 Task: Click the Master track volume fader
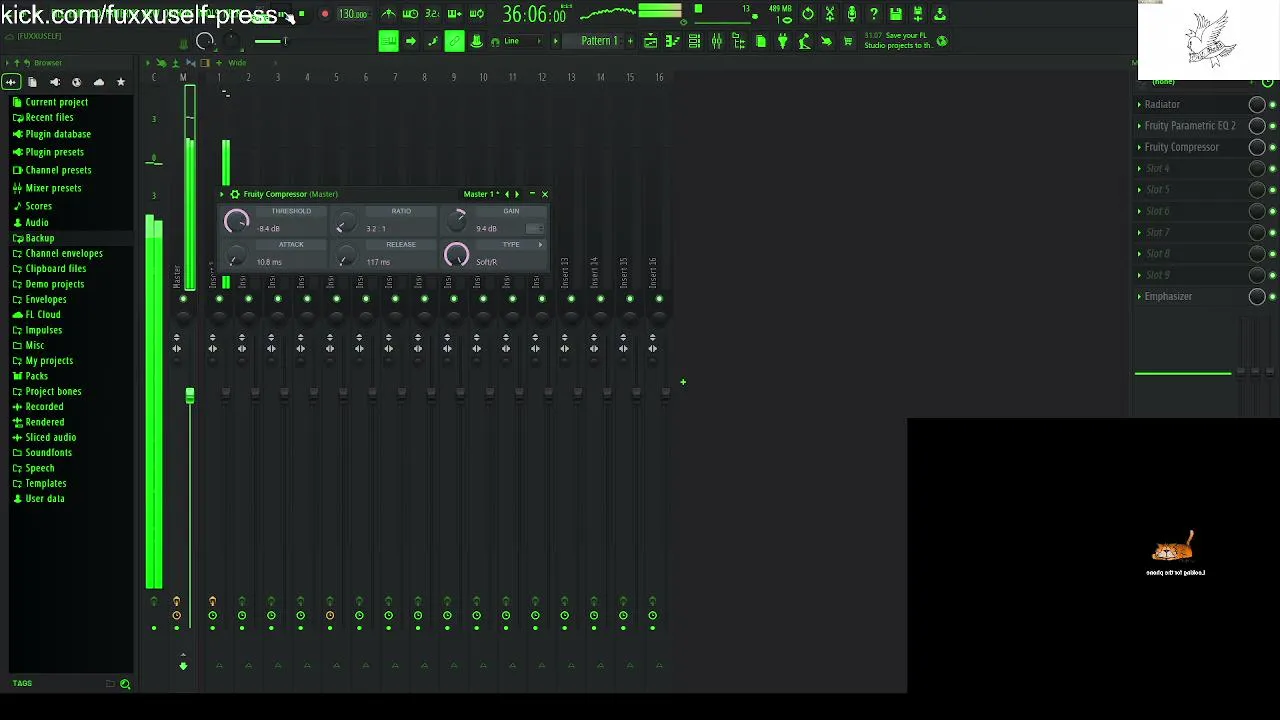189,397
